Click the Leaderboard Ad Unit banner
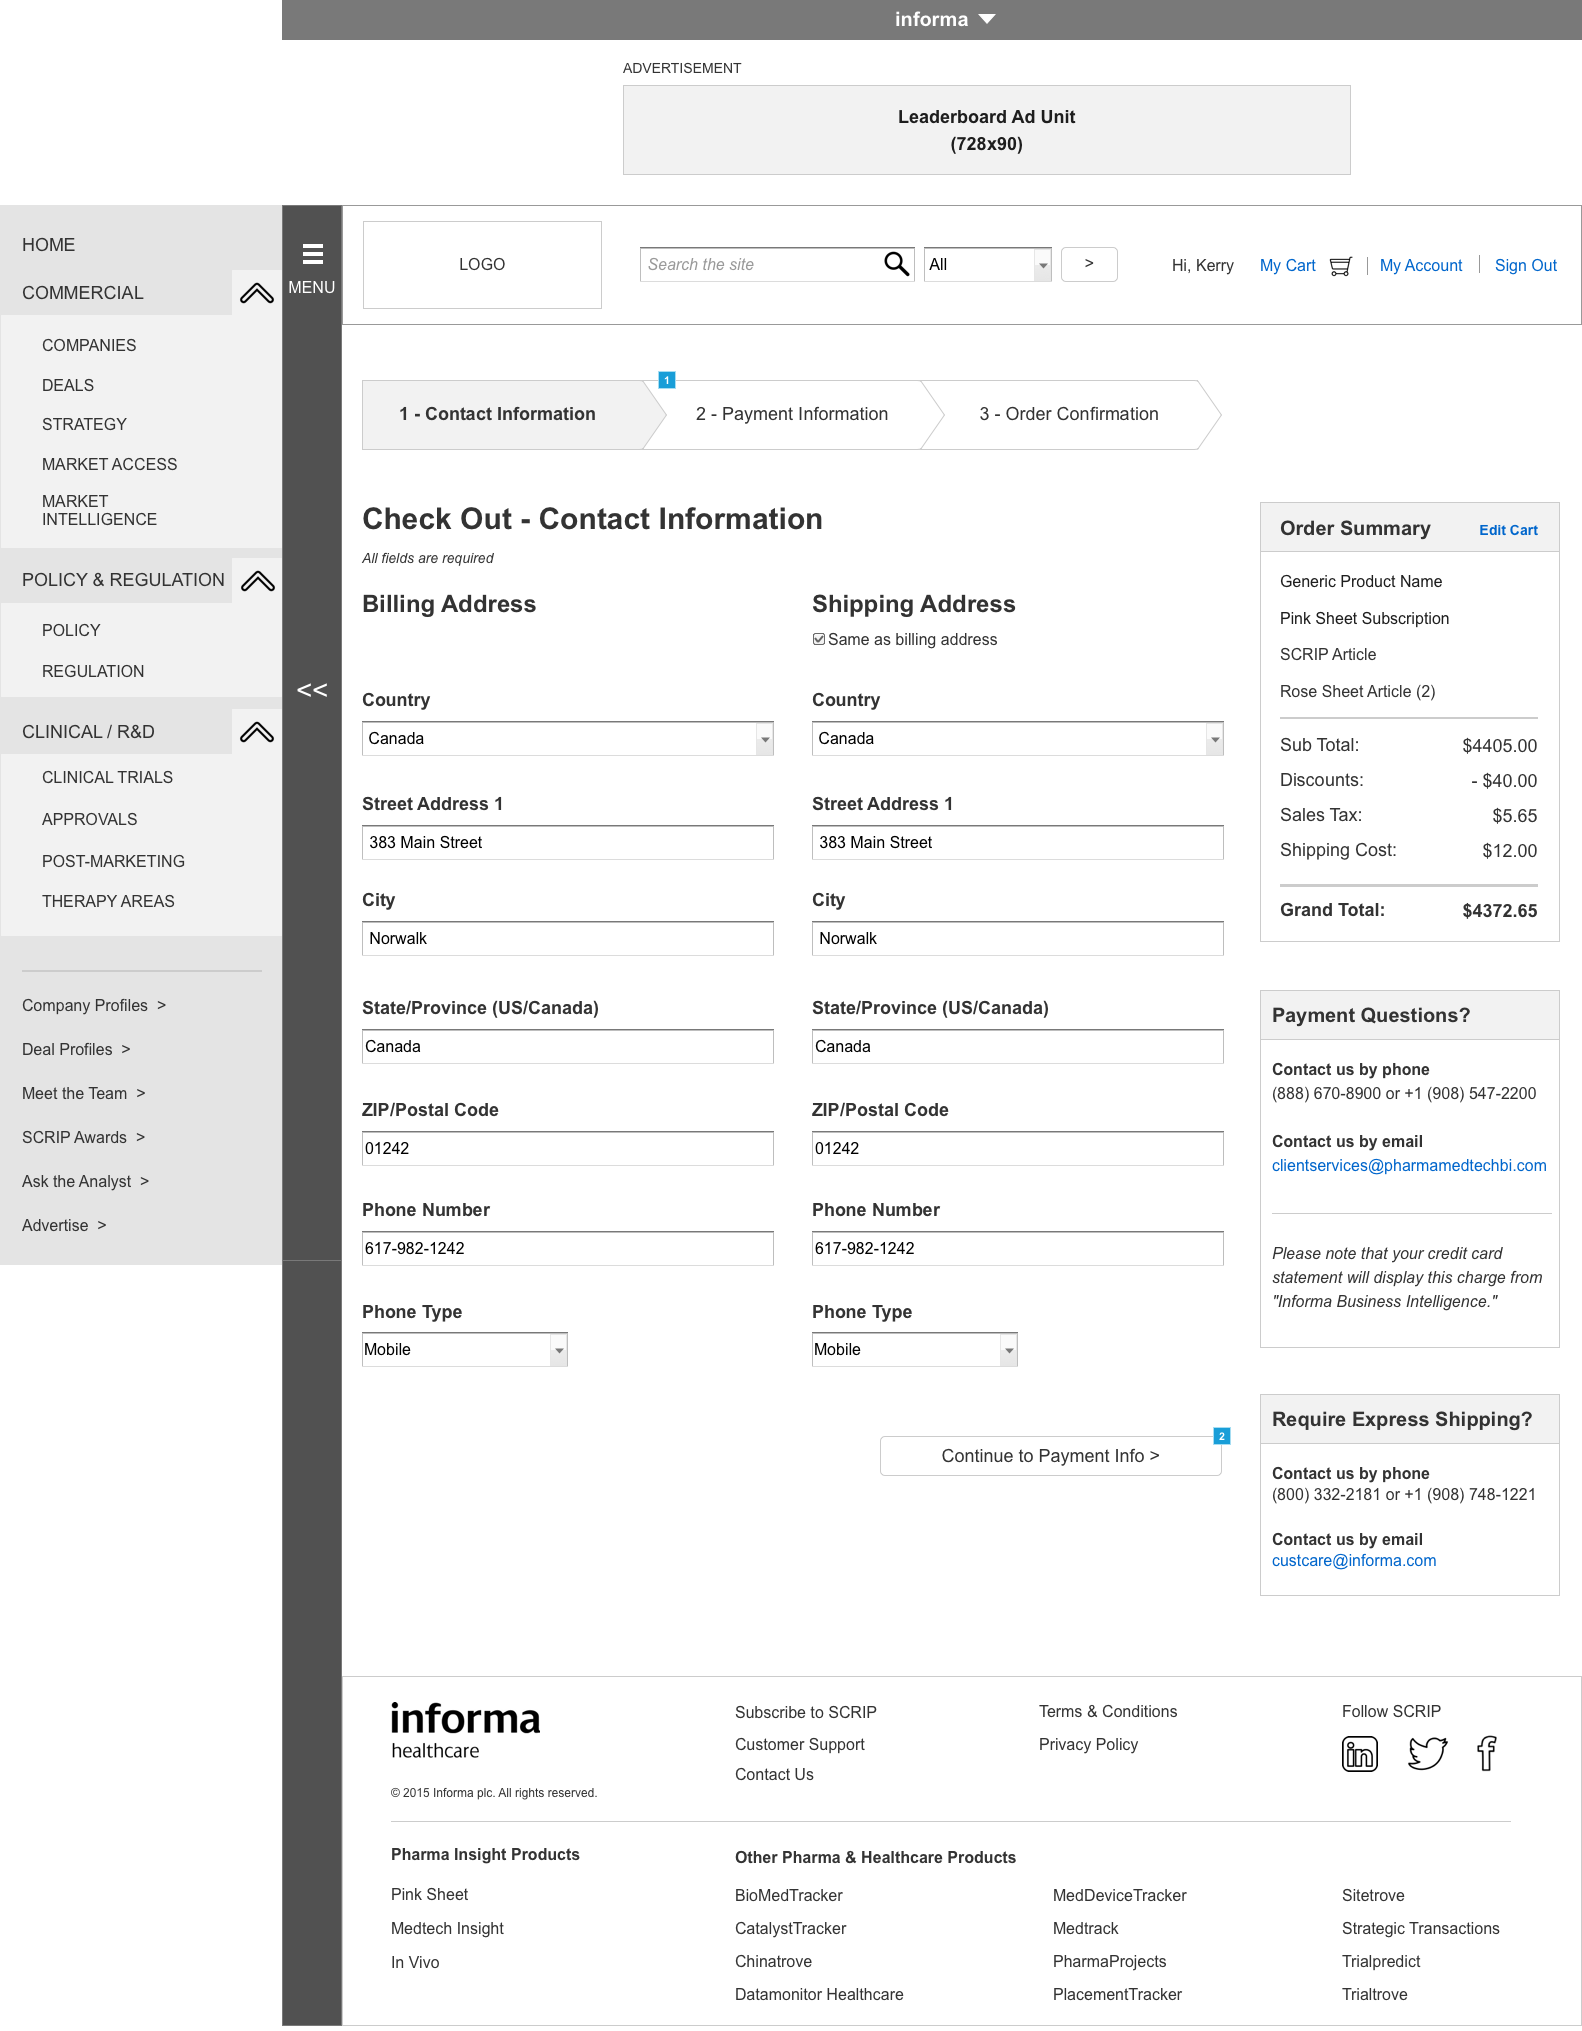Screen dimensions: 1582x2031 click(x=986, y=130)
